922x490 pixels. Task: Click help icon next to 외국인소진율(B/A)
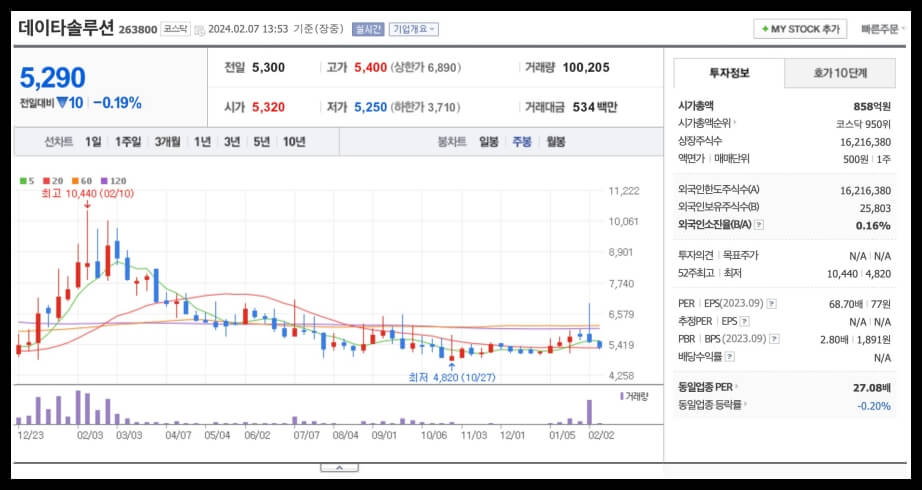pos(759,225)
